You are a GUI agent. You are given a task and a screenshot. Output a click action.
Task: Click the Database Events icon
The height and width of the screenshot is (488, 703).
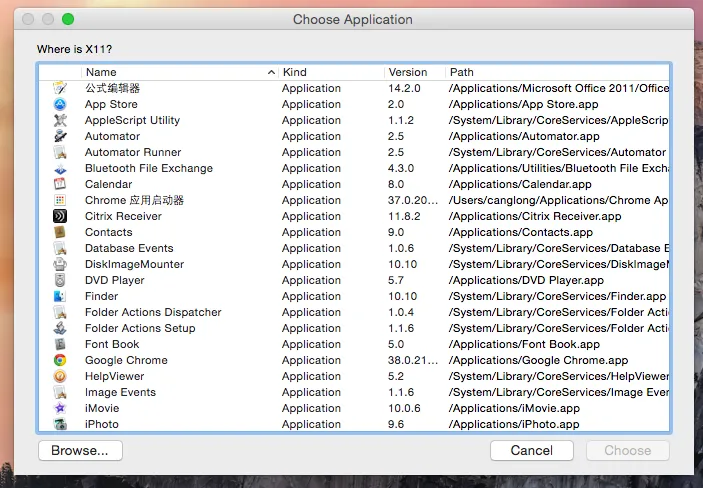(x=60, y=248)
